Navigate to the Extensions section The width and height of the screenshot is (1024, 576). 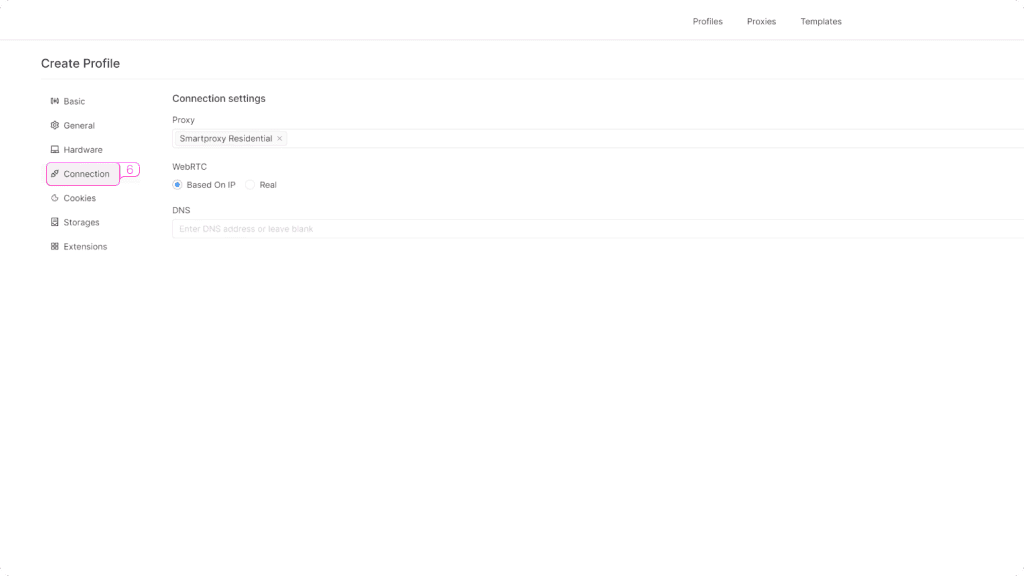coord(84,246)
